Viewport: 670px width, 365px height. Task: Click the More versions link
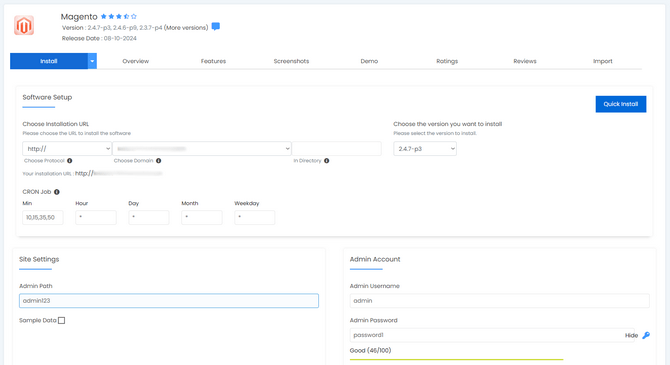pyautogui.click(x=186, y=28)
